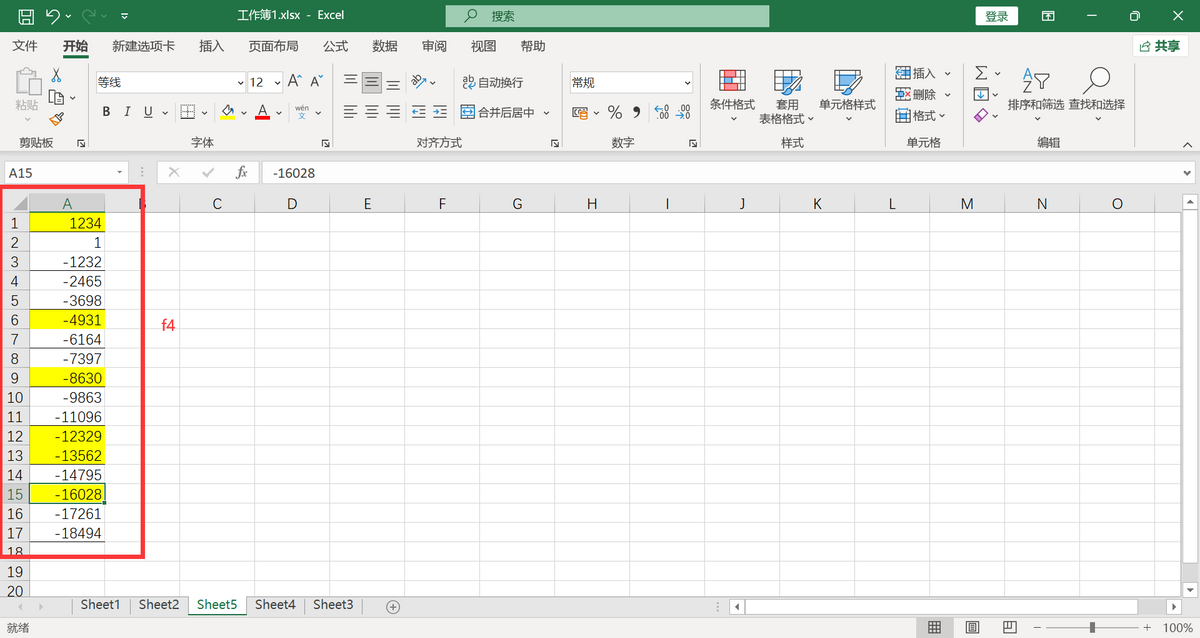Open the font size 12 dropdown
This screenshot has width=1200, height=638.
coord(276,83)
